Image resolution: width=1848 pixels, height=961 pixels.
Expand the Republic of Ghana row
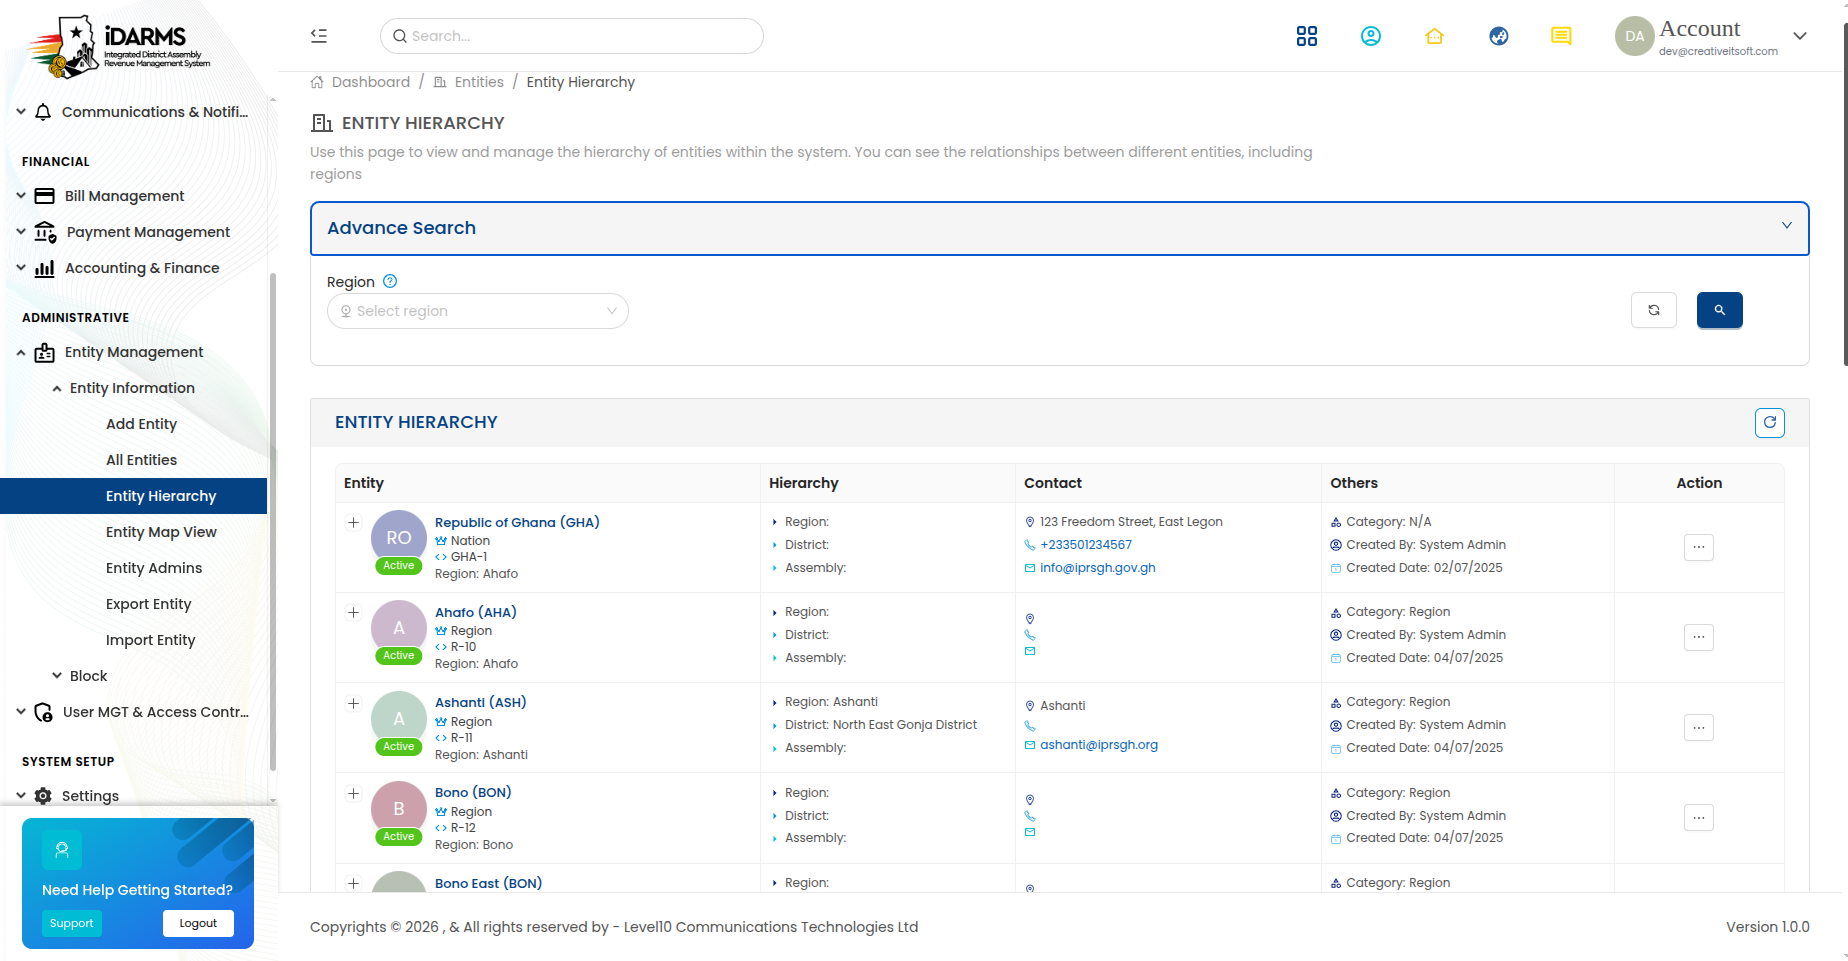353,522
